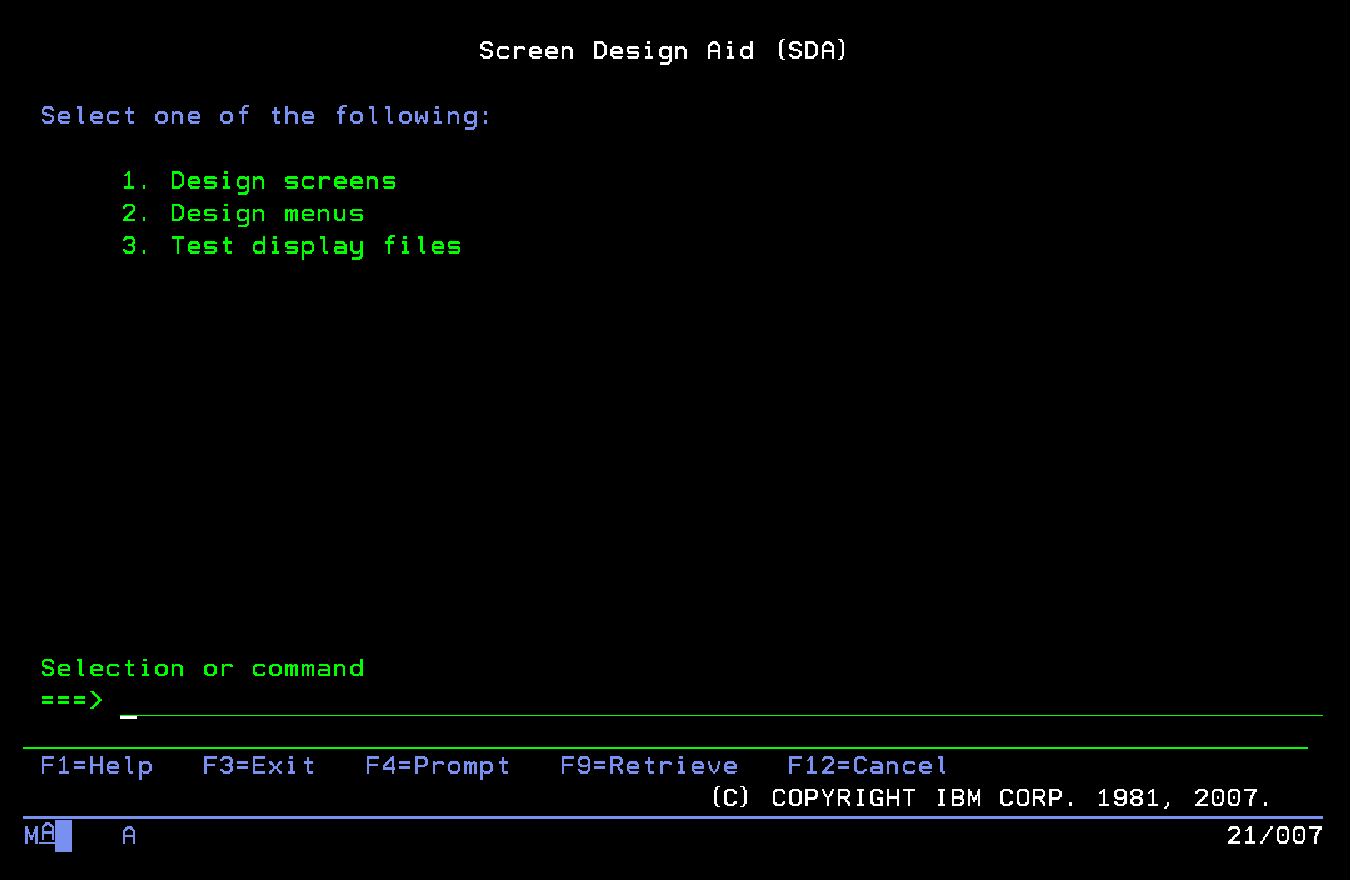Click the blue cursor block next to MA
The height and width of the screenshot is (880, 1350).
(64, 836)
